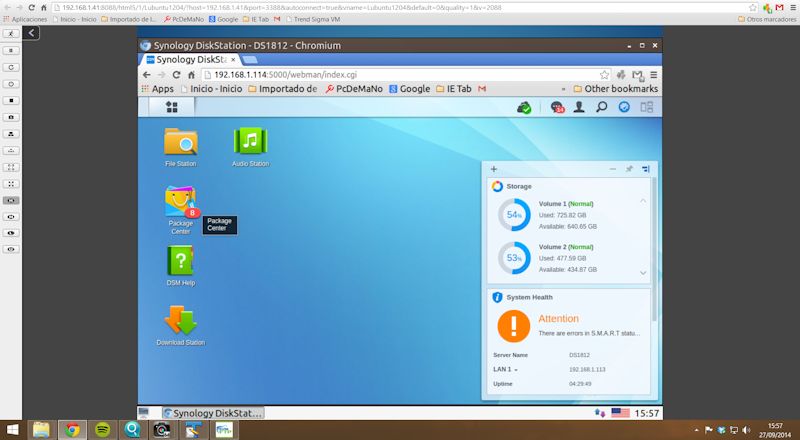Image resolution: width=800 pixels, height=440 pixels.
Task: Click the orange Attention warning icon
Action: pos(514,326)
